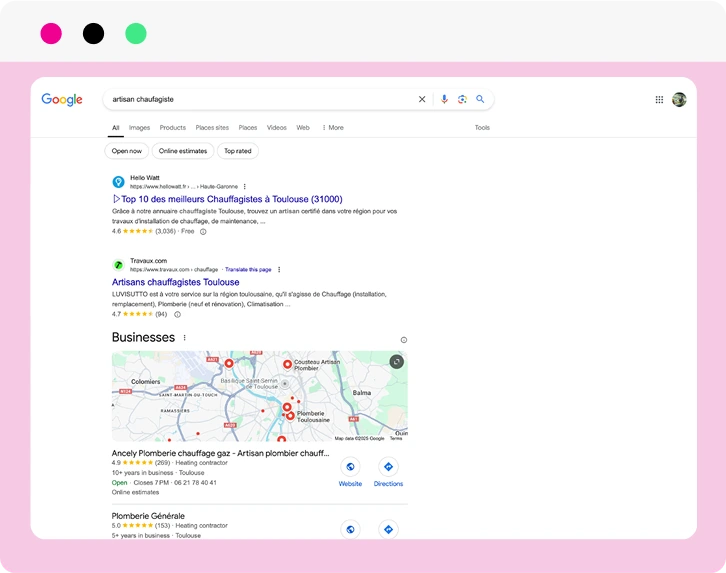Click Travaux.com URL breadcrumb
This screenshot has width=726, height=573.
tap(174, 269)
